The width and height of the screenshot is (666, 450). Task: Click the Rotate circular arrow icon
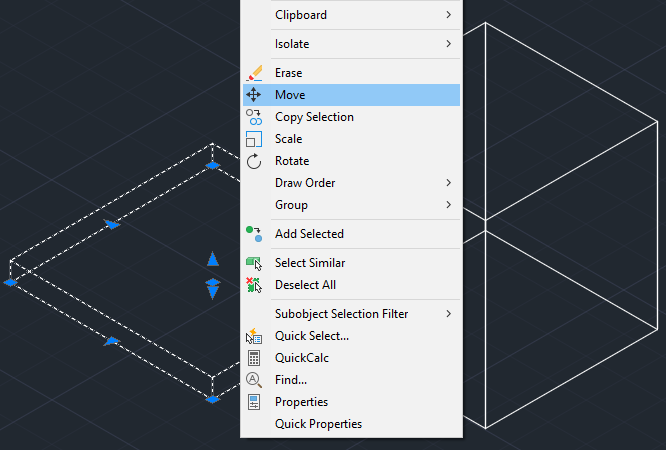click(254, 161)
